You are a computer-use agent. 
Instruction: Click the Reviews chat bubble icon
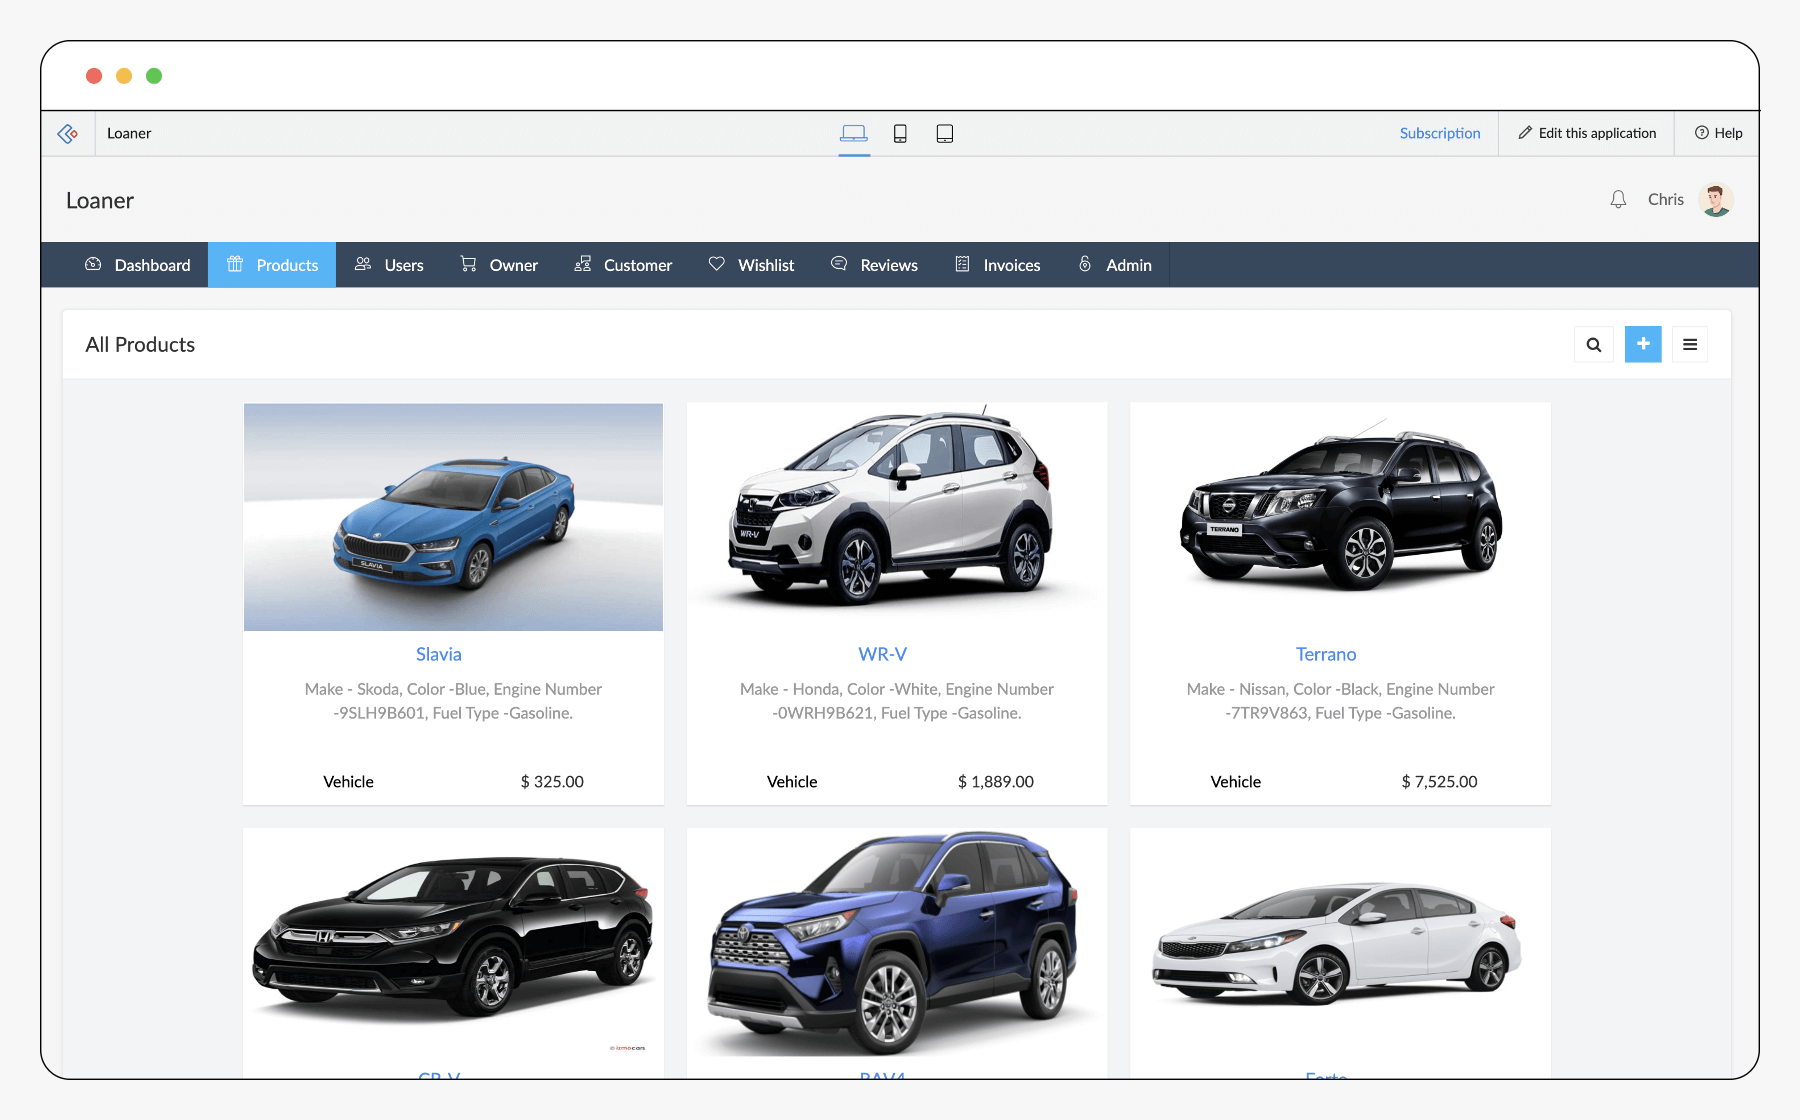839,264
